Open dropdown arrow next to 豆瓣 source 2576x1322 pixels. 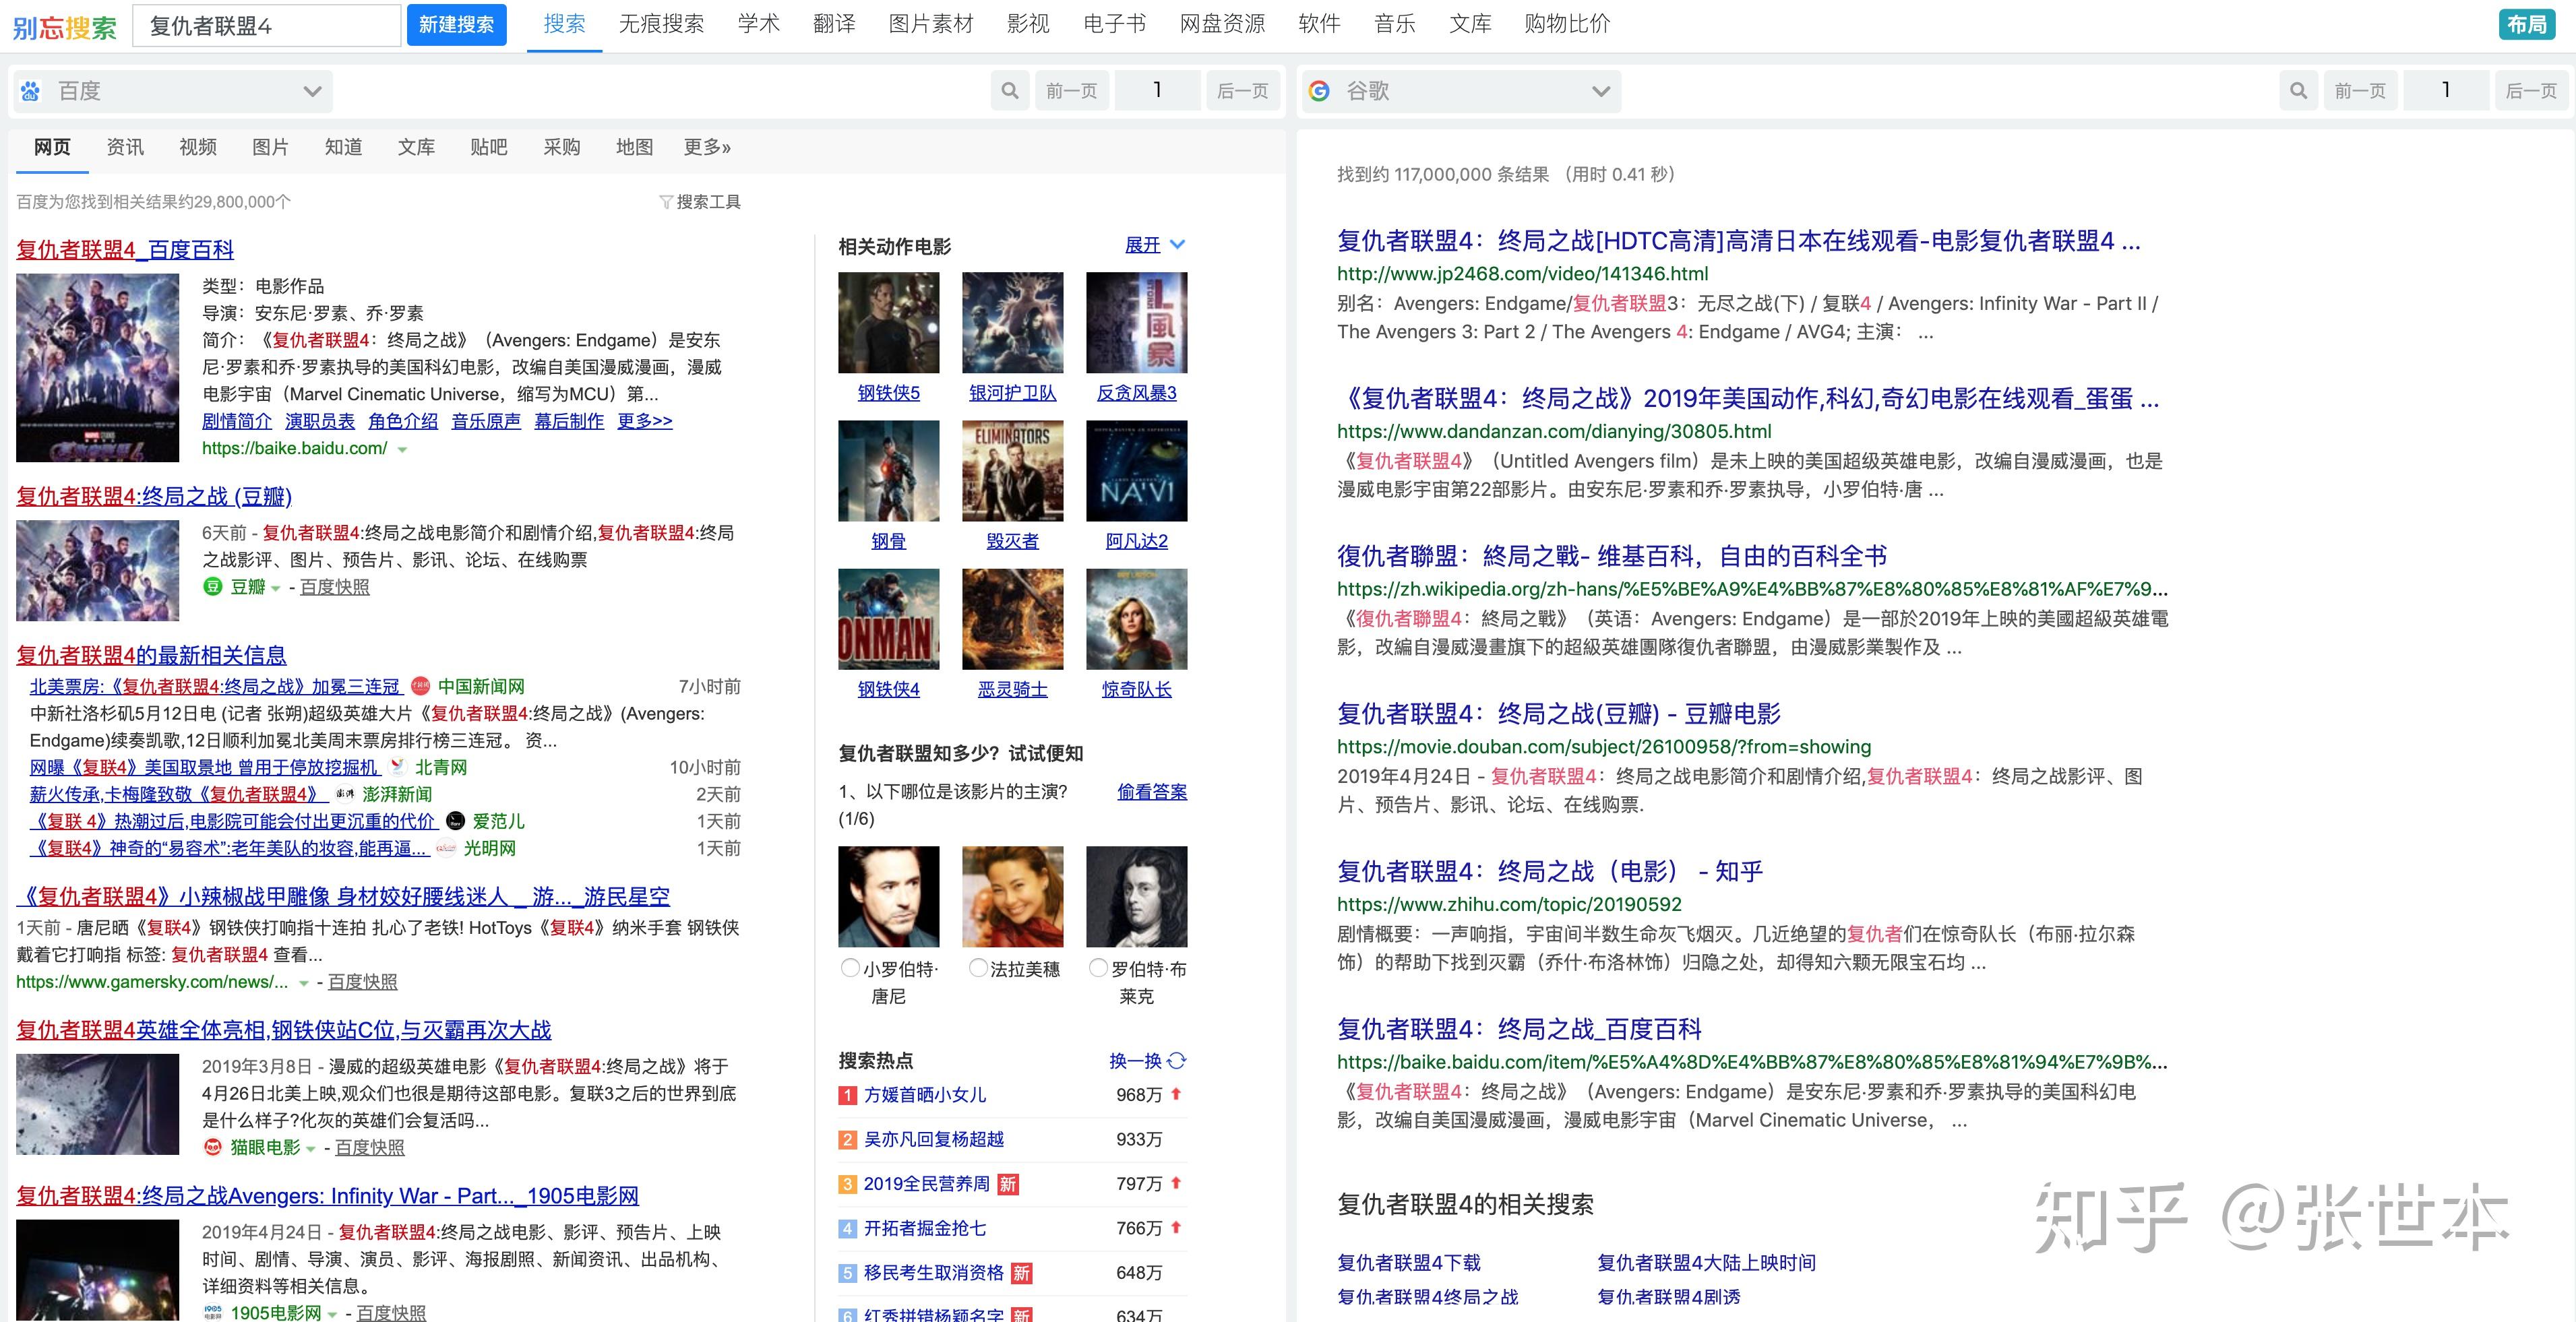pyautogui.click(x=276, y=588)
